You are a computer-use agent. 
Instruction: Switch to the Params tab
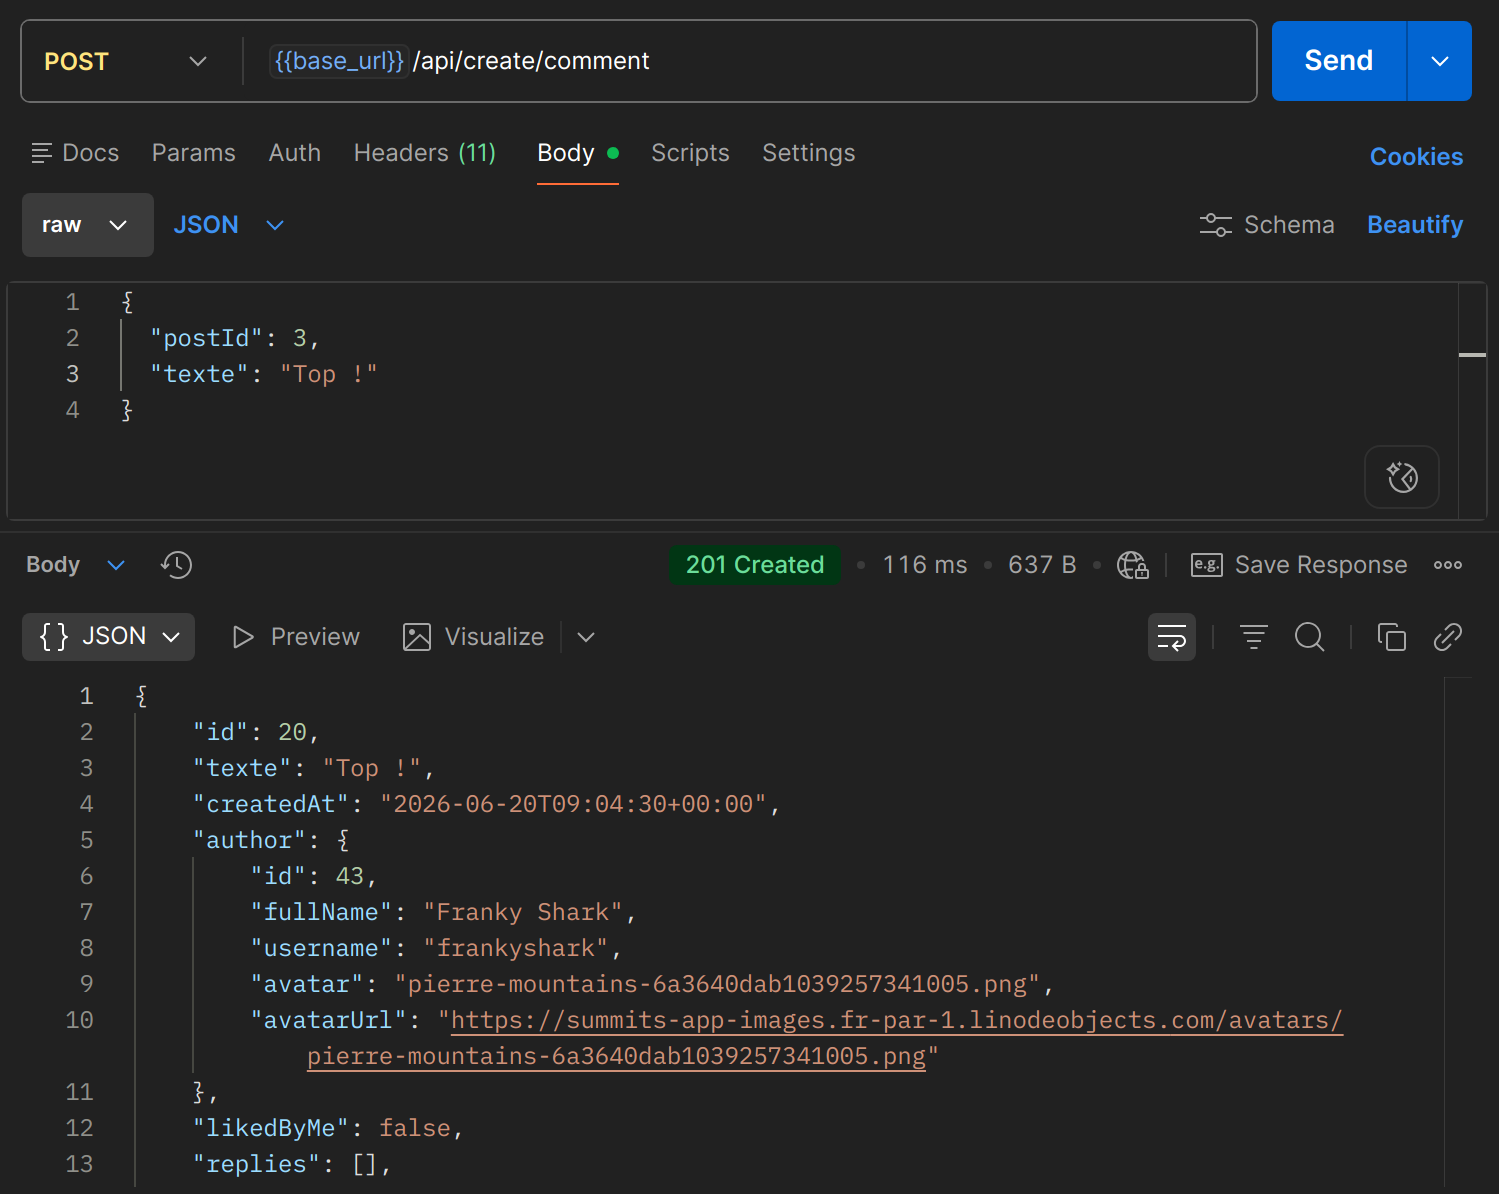[194, 153]
